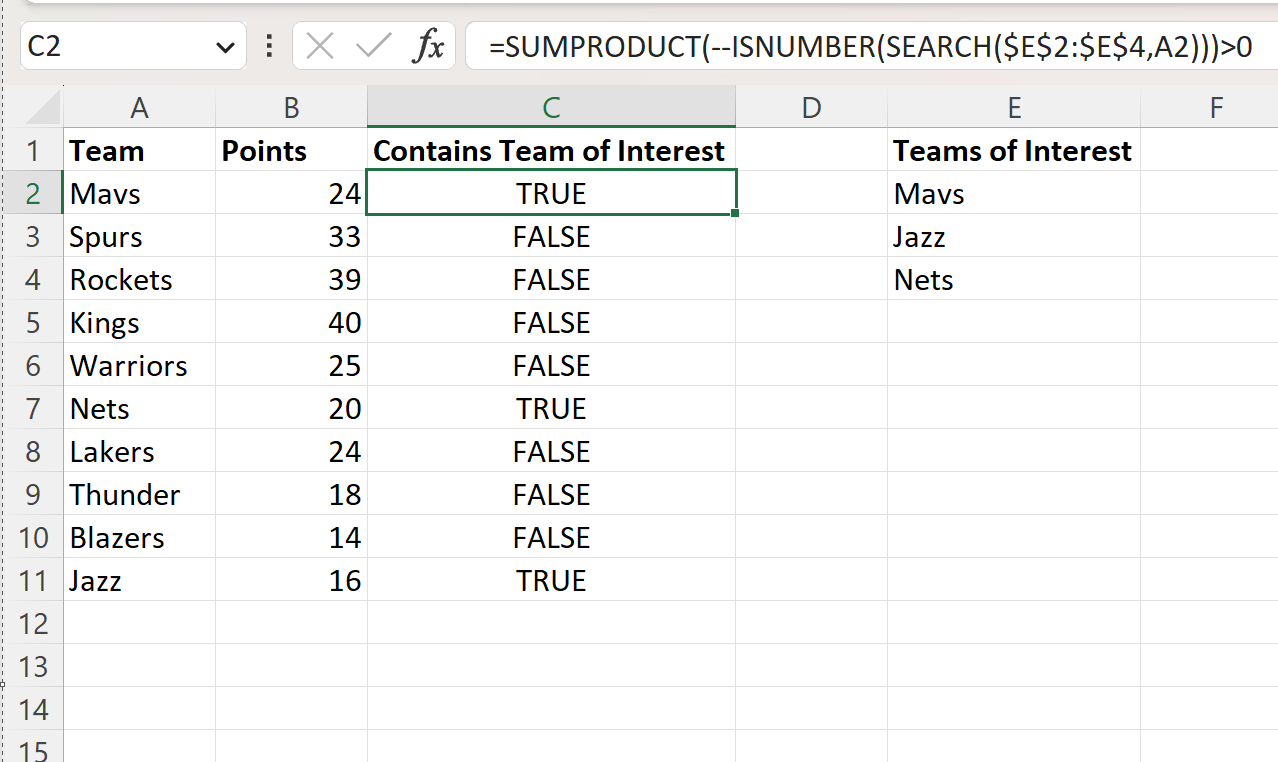Cancel formula editing with the X icon

click(x=320, y=45)
